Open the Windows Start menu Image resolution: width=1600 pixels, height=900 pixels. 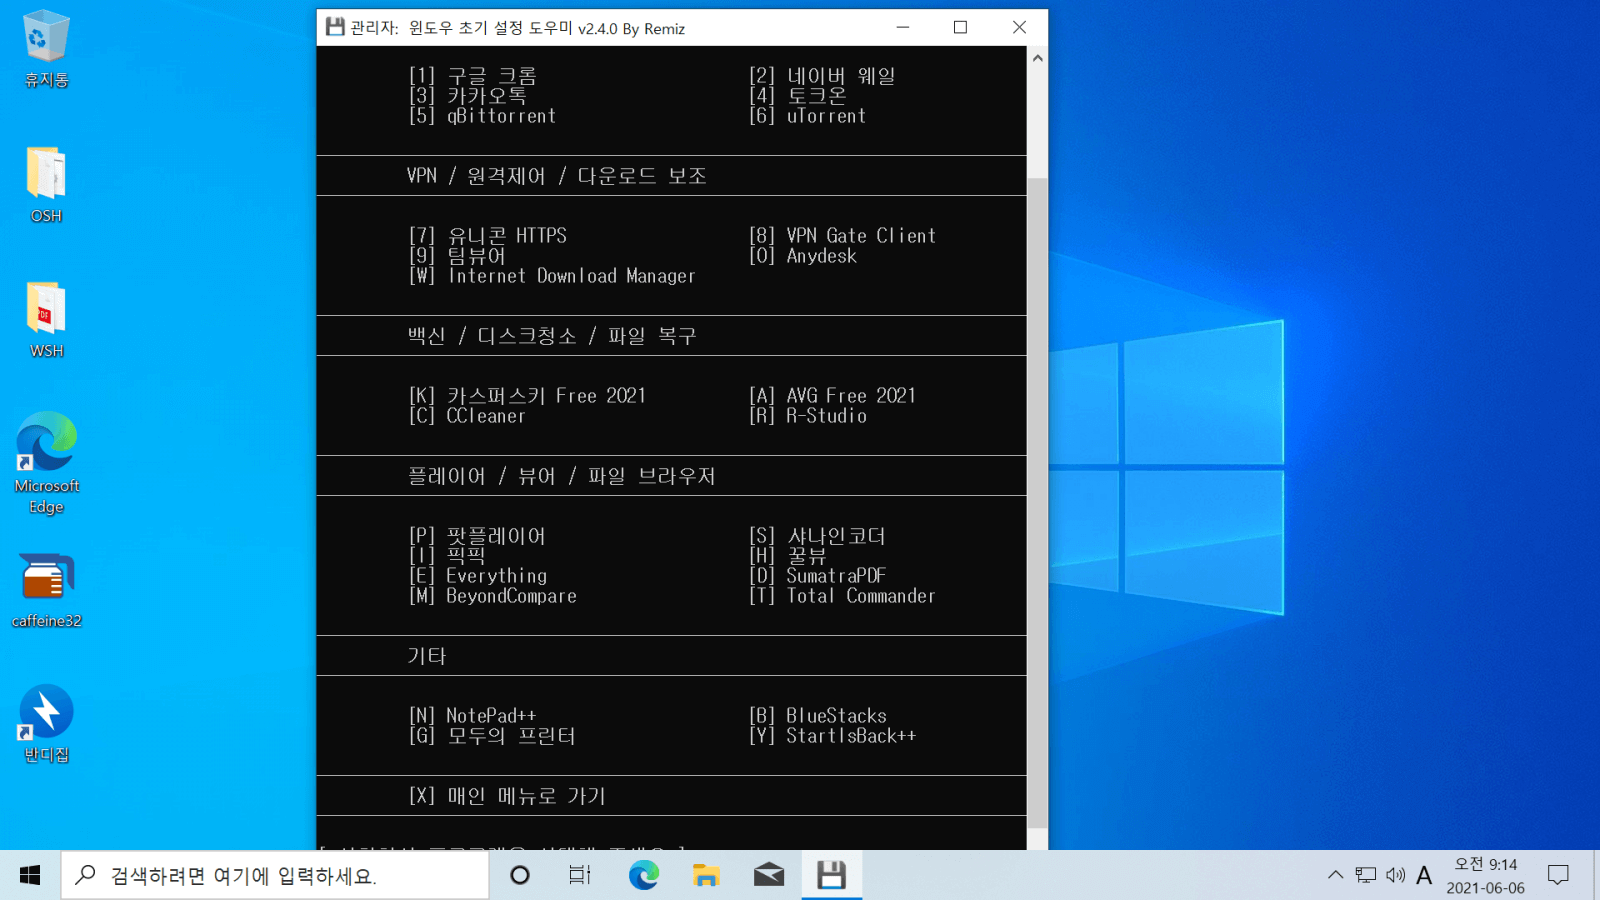click(x=30, y=875)
